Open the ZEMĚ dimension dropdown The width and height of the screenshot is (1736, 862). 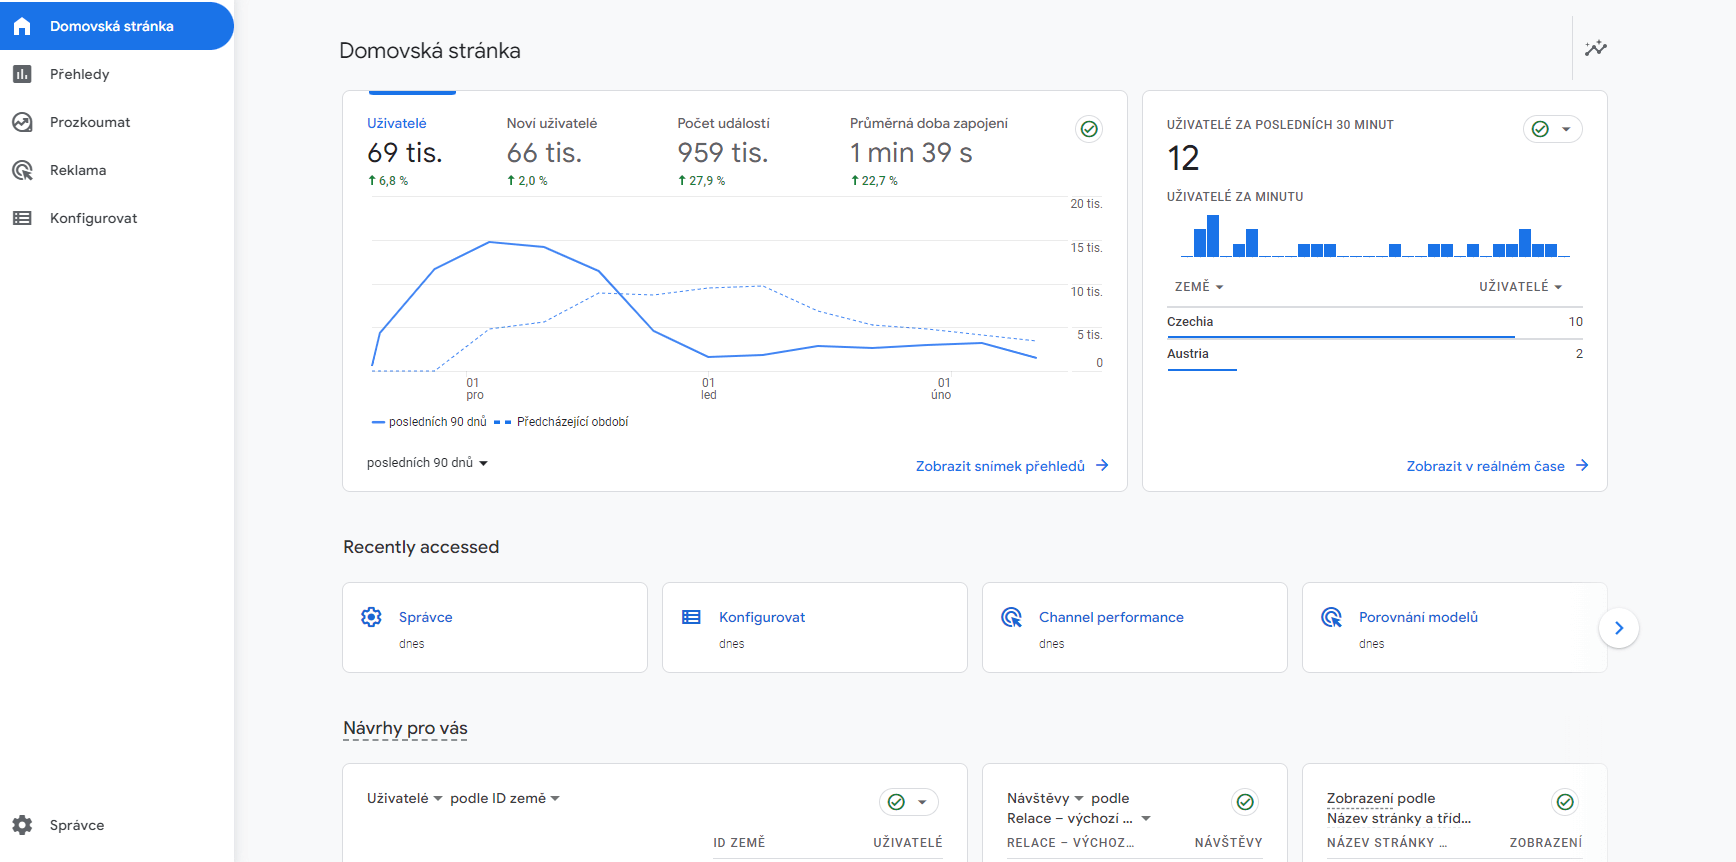[1199, 287]
